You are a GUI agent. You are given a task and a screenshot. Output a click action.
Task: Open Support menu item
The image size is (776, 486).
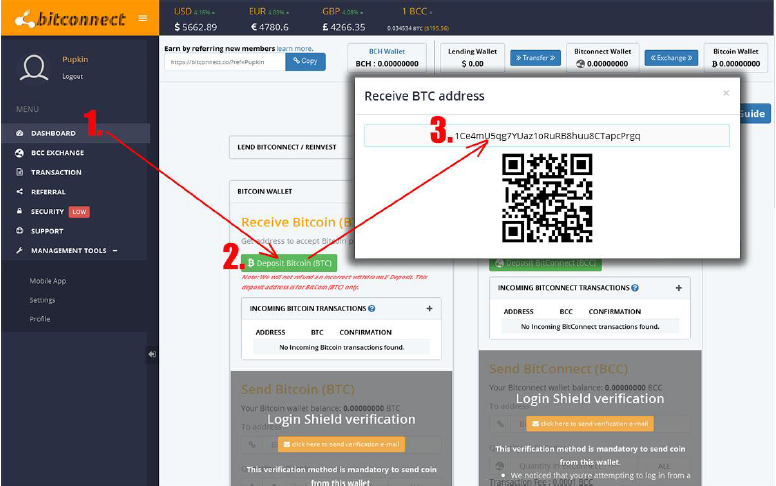47,231
